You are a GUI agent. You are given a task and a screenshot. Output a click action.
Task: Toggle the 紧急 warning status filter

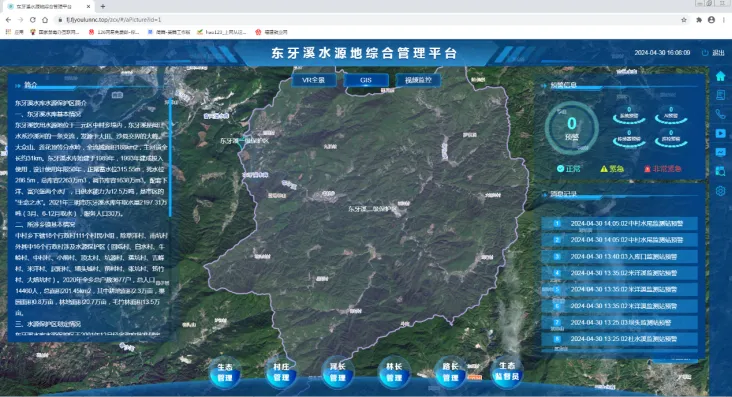(612, 169)
